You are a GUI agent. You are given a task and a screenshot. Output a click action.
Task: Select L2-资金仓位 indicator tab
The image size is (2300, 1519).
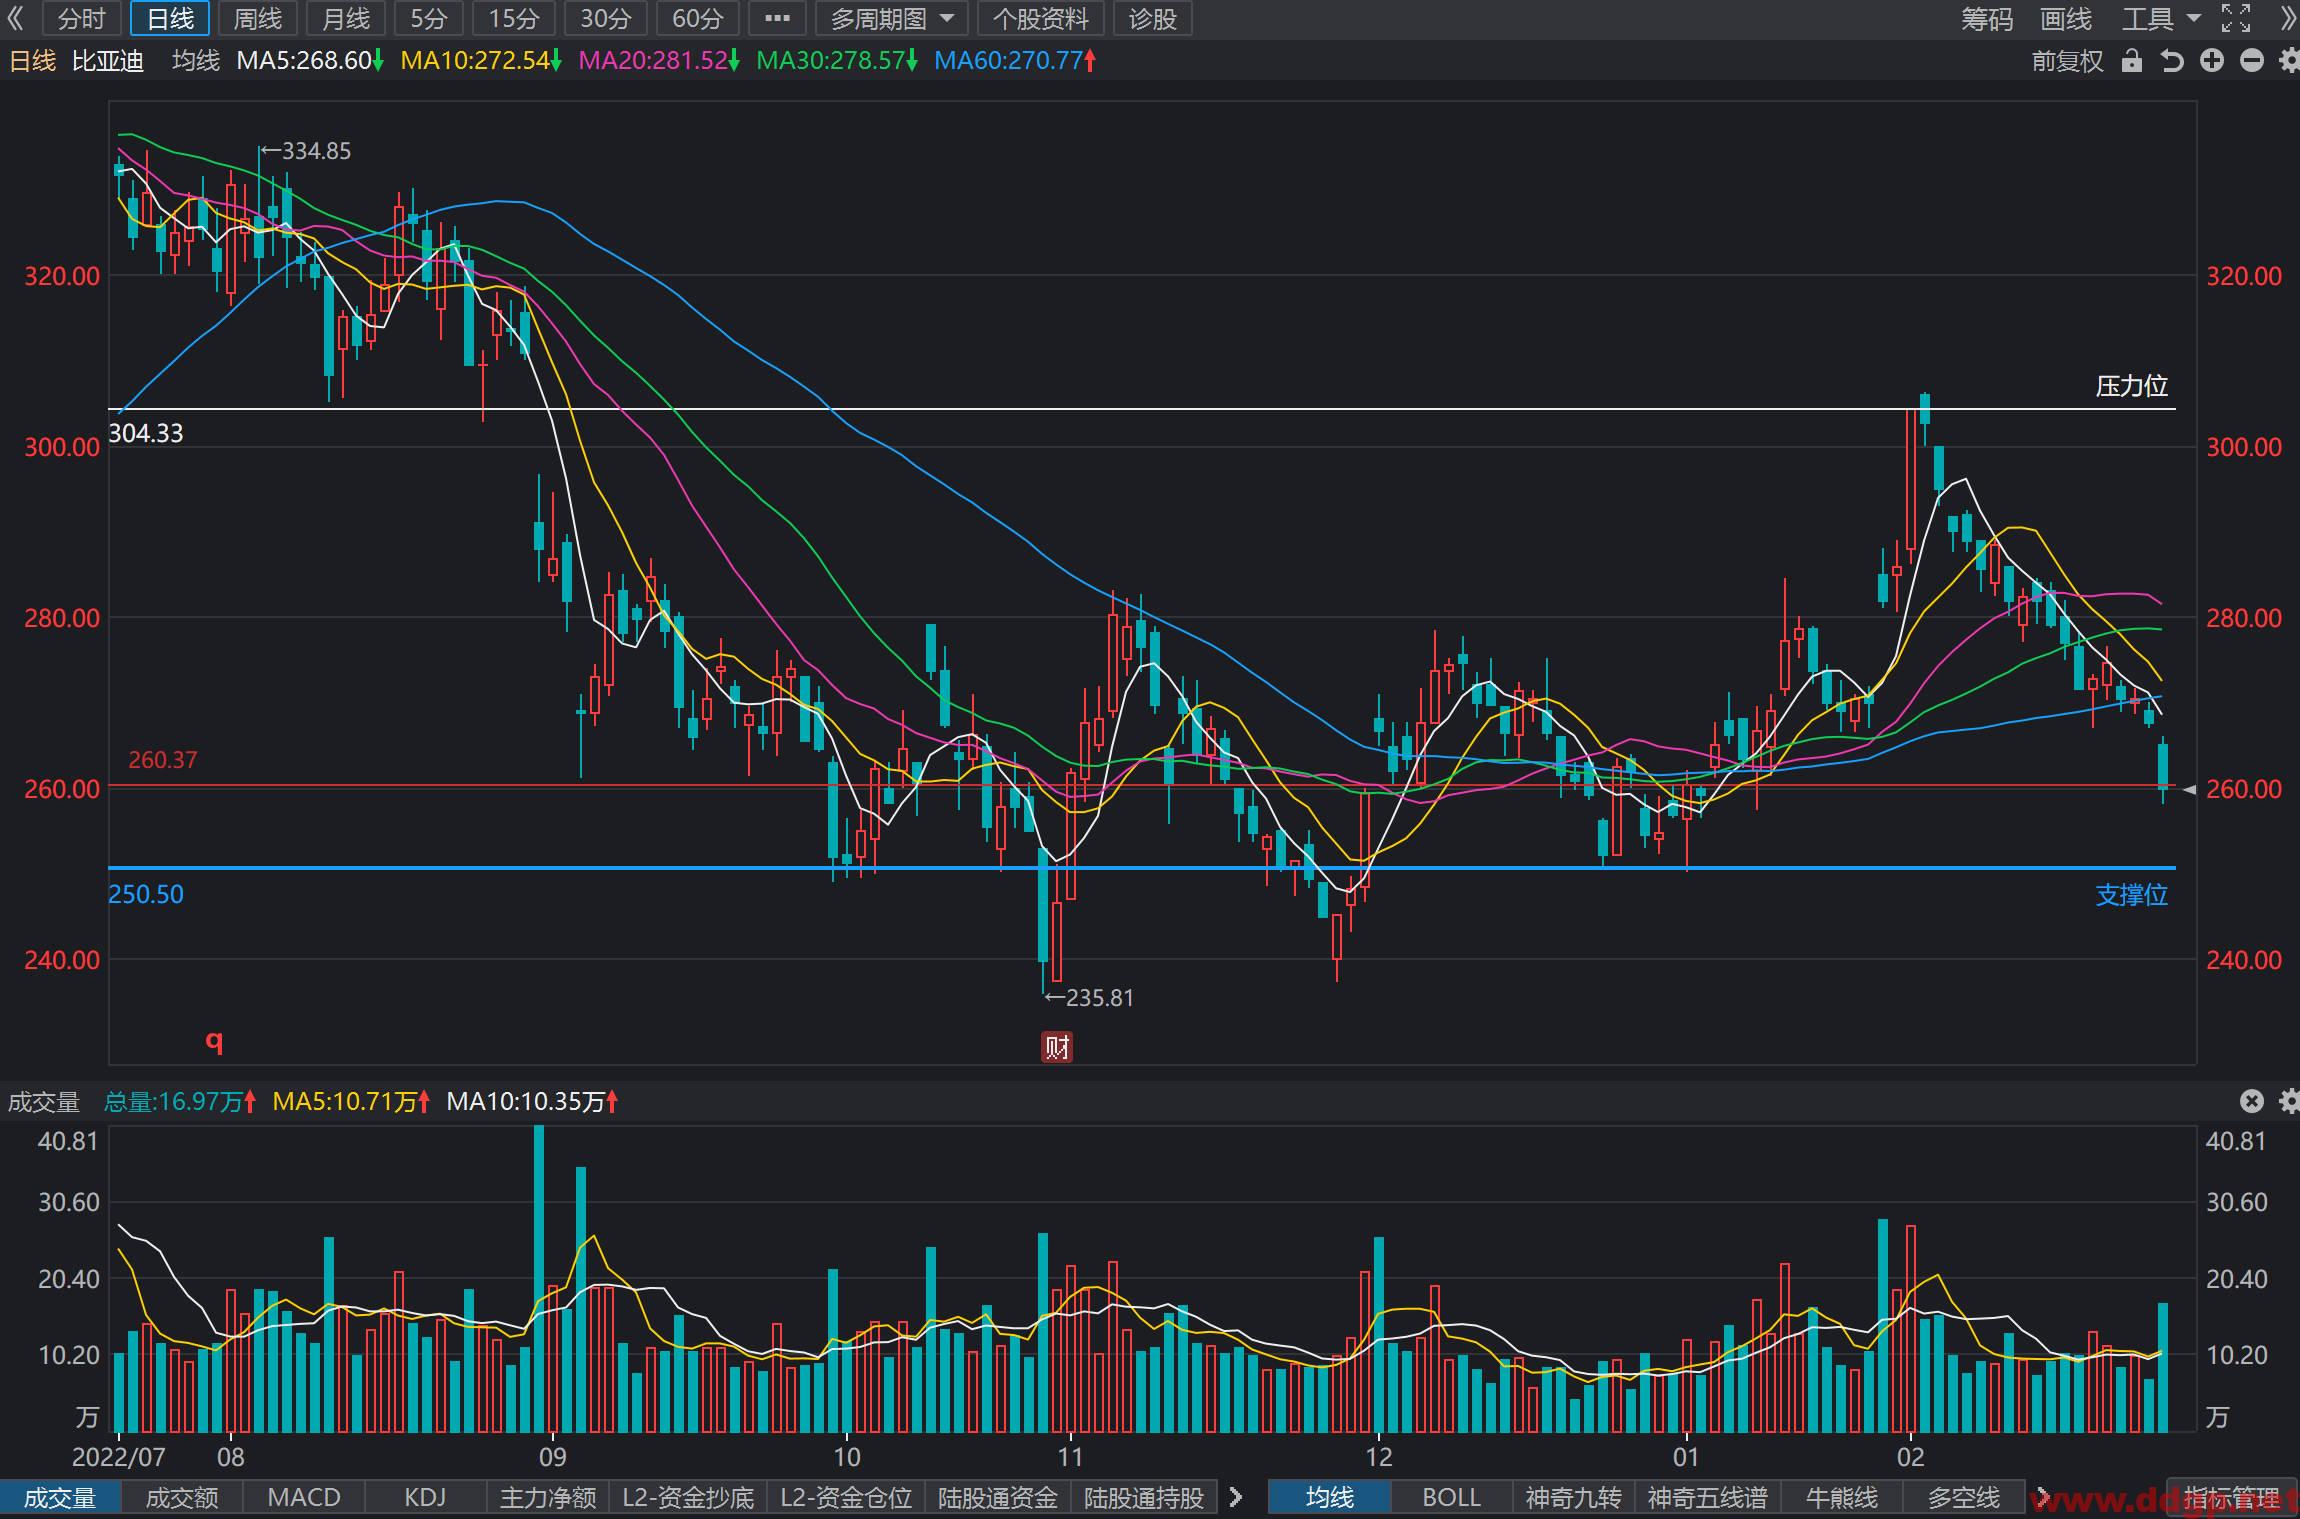pos(846,1497)
